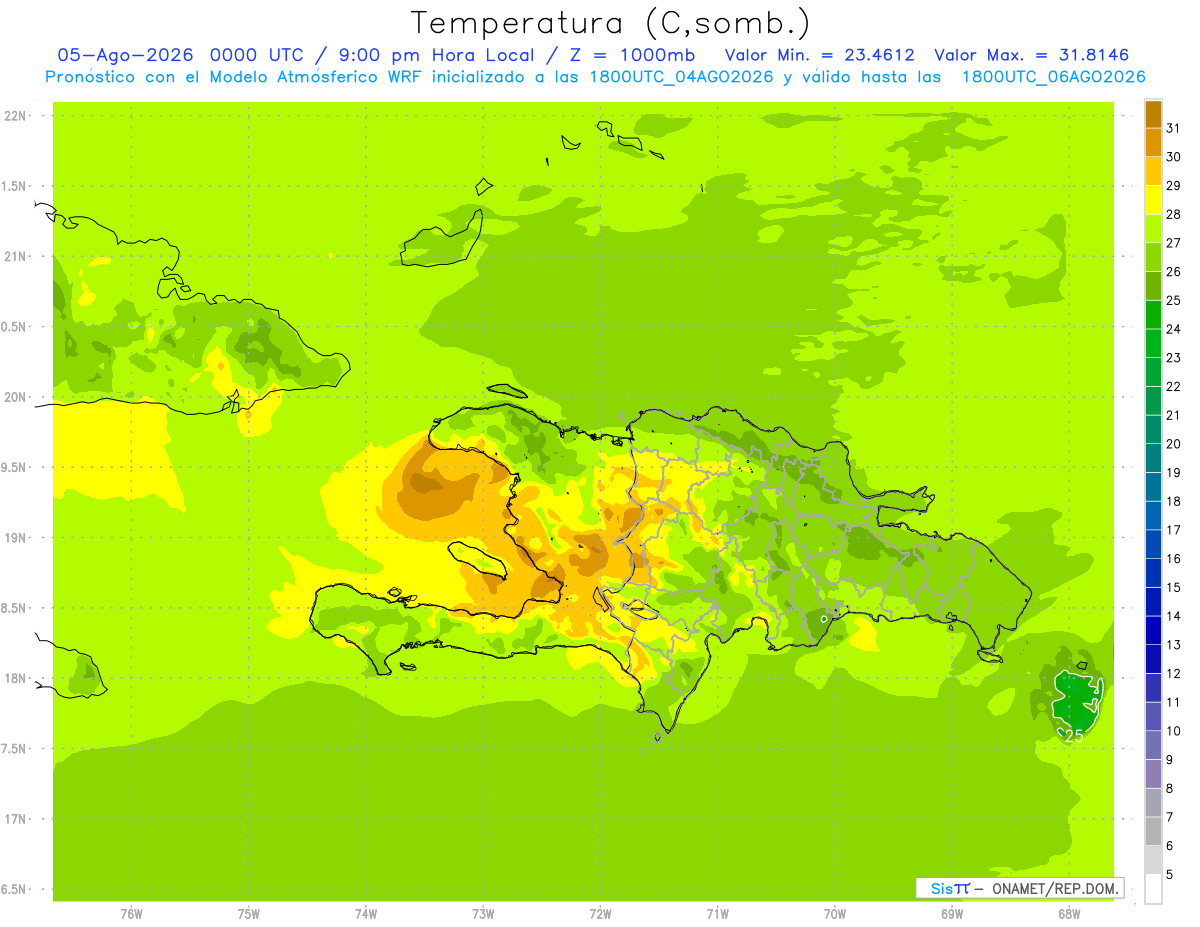Image resolution: width=1200 pixels, height=927 pixels.
Task: Pick the gray swatch between 6 and 7
Action: (x=1153, y=831)
